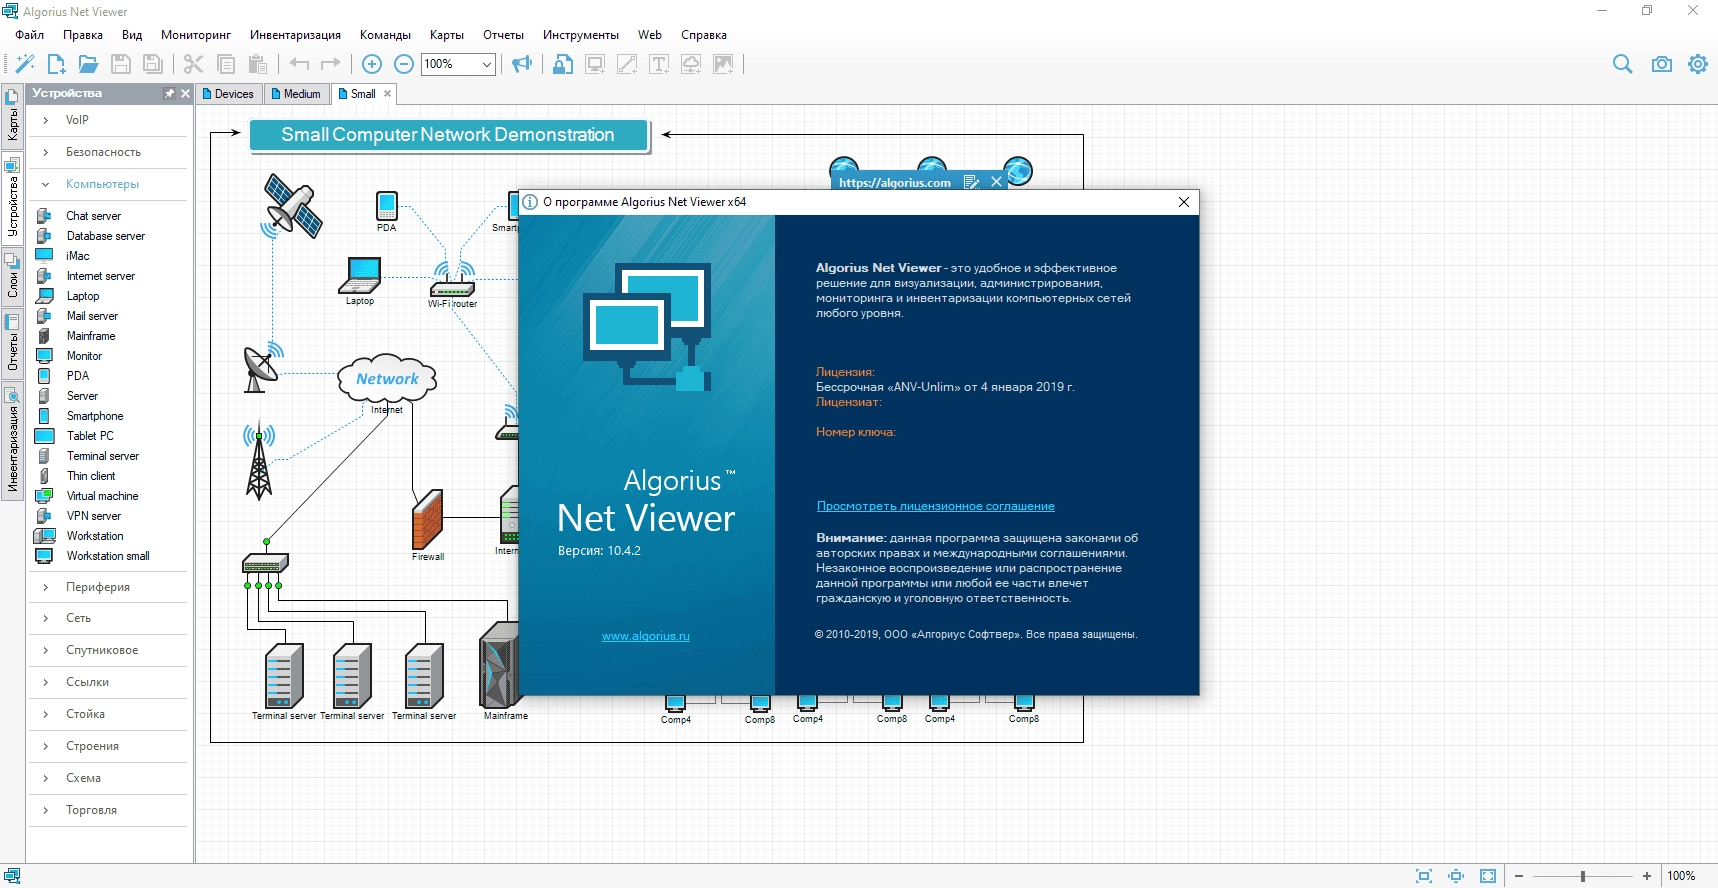Expand the Торговля category

46,810
